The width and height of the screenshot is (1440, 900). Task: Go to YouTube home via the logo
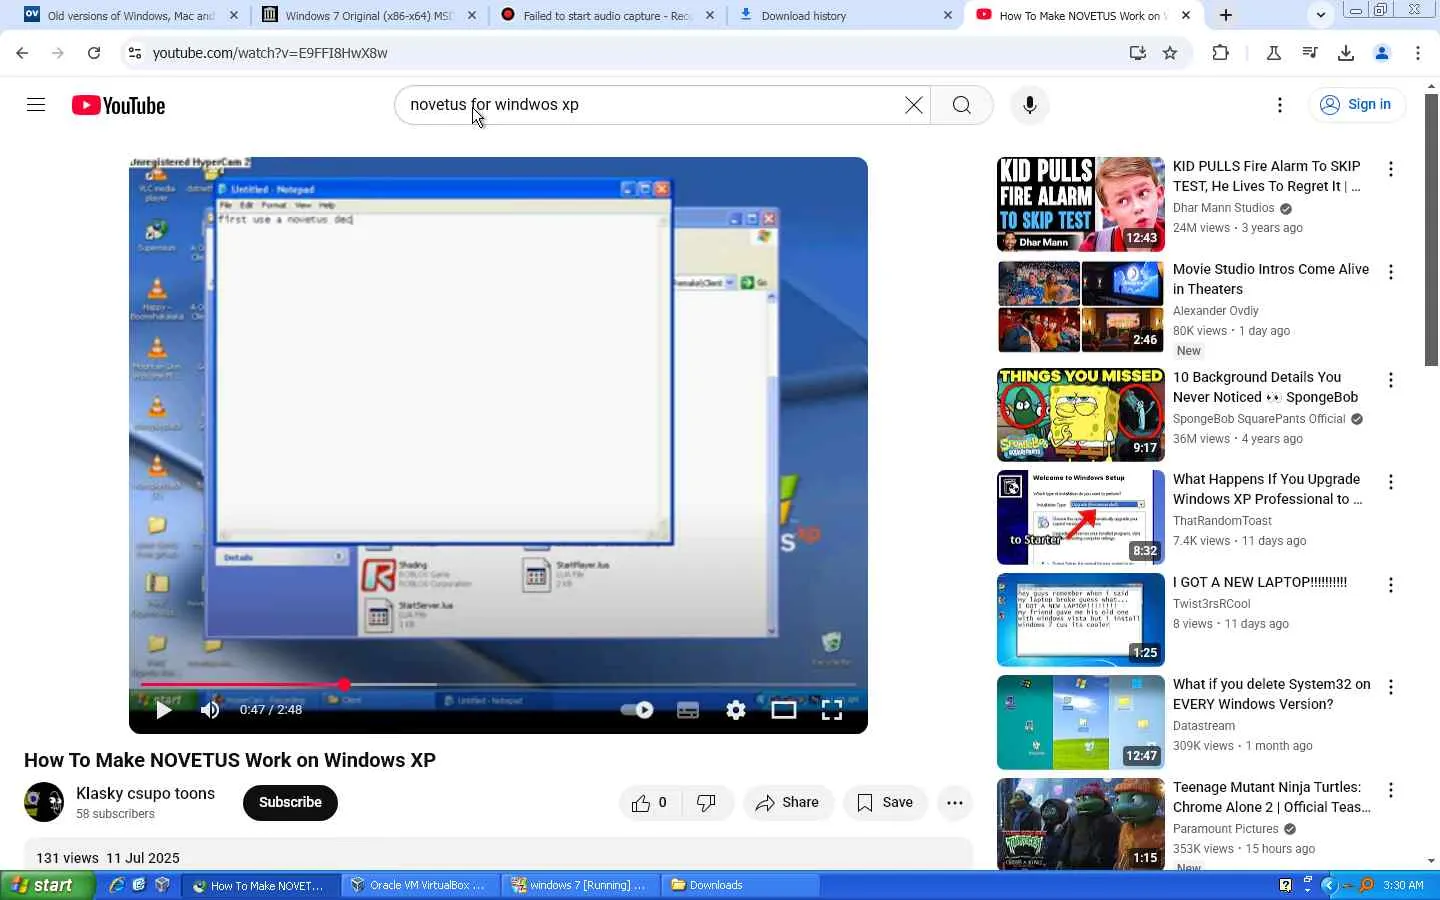click(x=118, y=105)
